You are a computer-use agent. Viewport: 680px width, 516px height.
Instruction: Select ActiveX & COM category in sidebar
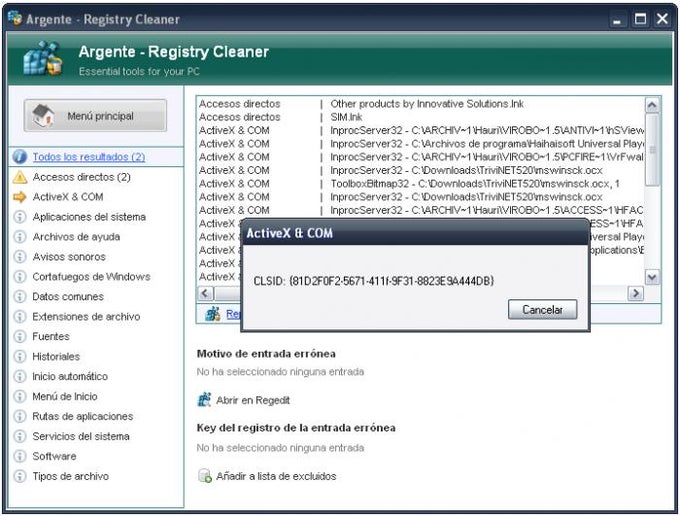[x=68, y=197]
